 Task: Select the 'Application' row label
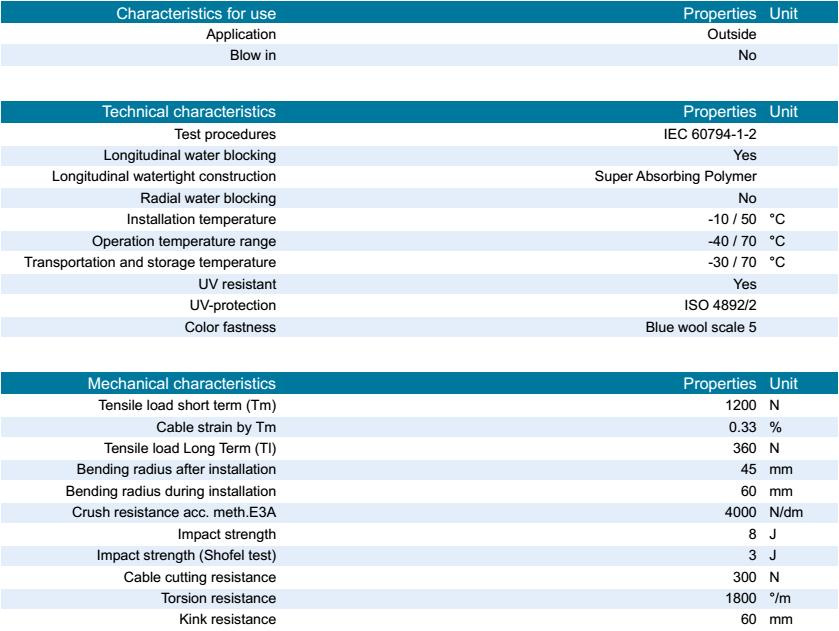[241, 35]
